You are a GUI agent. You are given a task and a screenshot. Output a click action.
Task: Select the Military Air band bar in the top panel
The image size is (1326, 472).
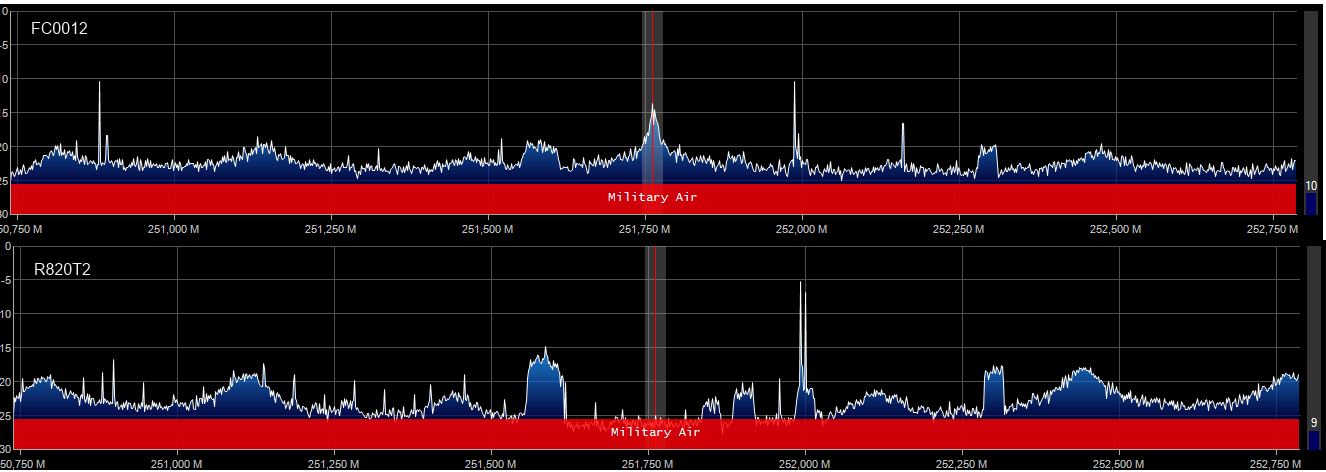pos(652,197)
